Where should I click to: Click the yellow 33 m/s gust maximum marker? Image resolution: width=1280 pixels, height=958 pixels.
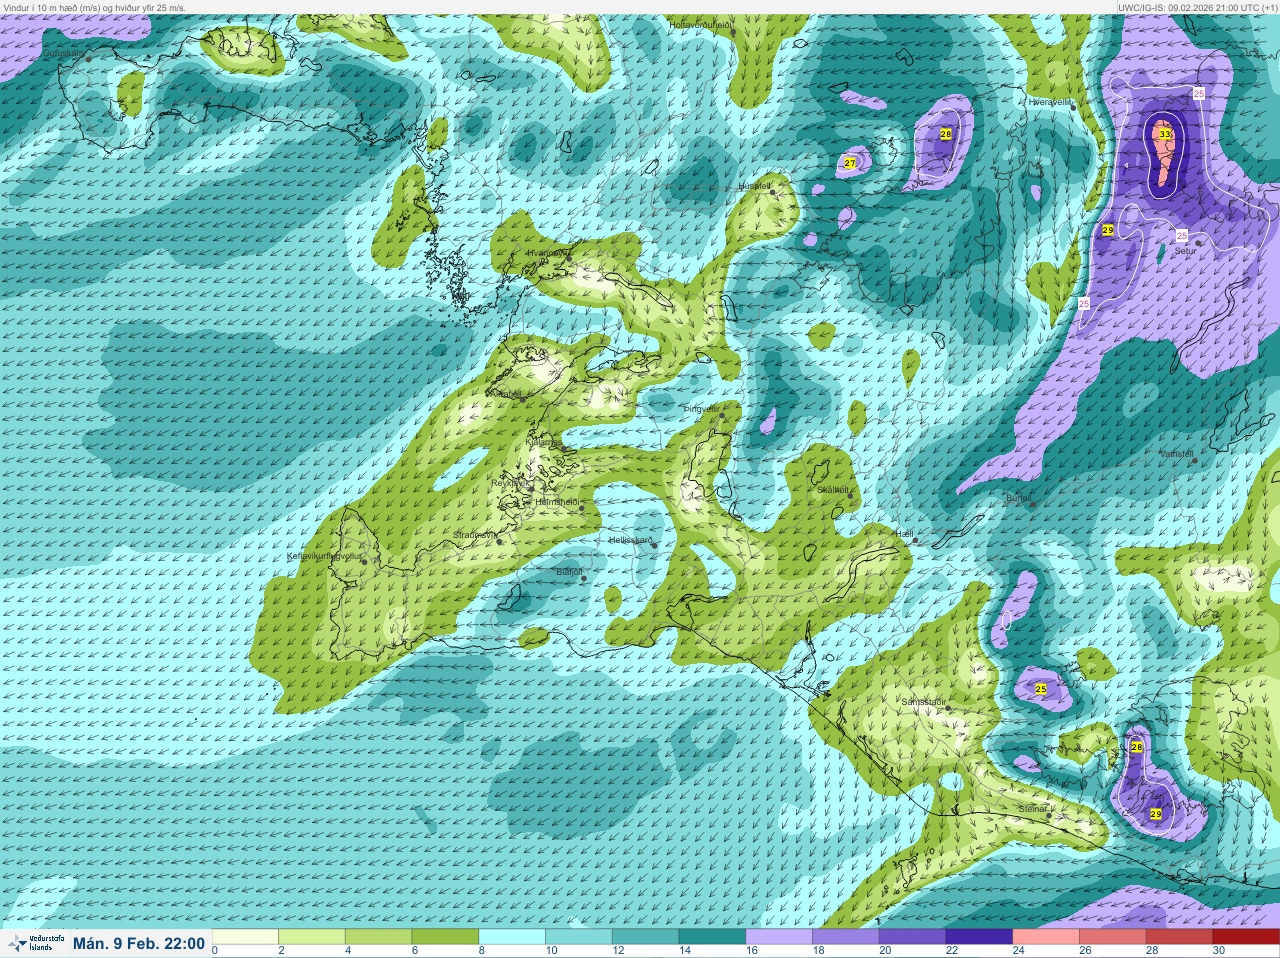click(1165, 134)
